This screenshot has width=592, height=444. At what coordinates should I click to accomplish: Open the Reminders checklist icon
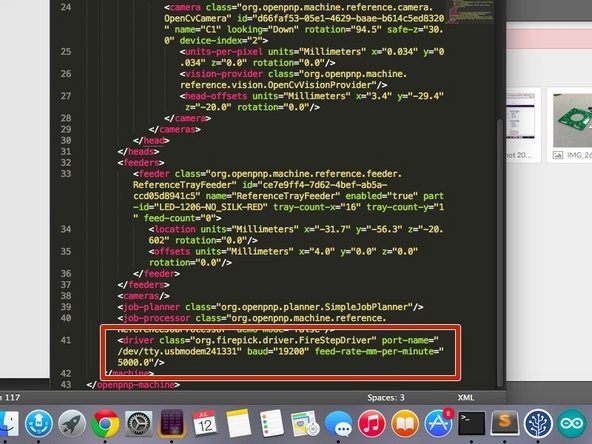click(x=271, y=424)
